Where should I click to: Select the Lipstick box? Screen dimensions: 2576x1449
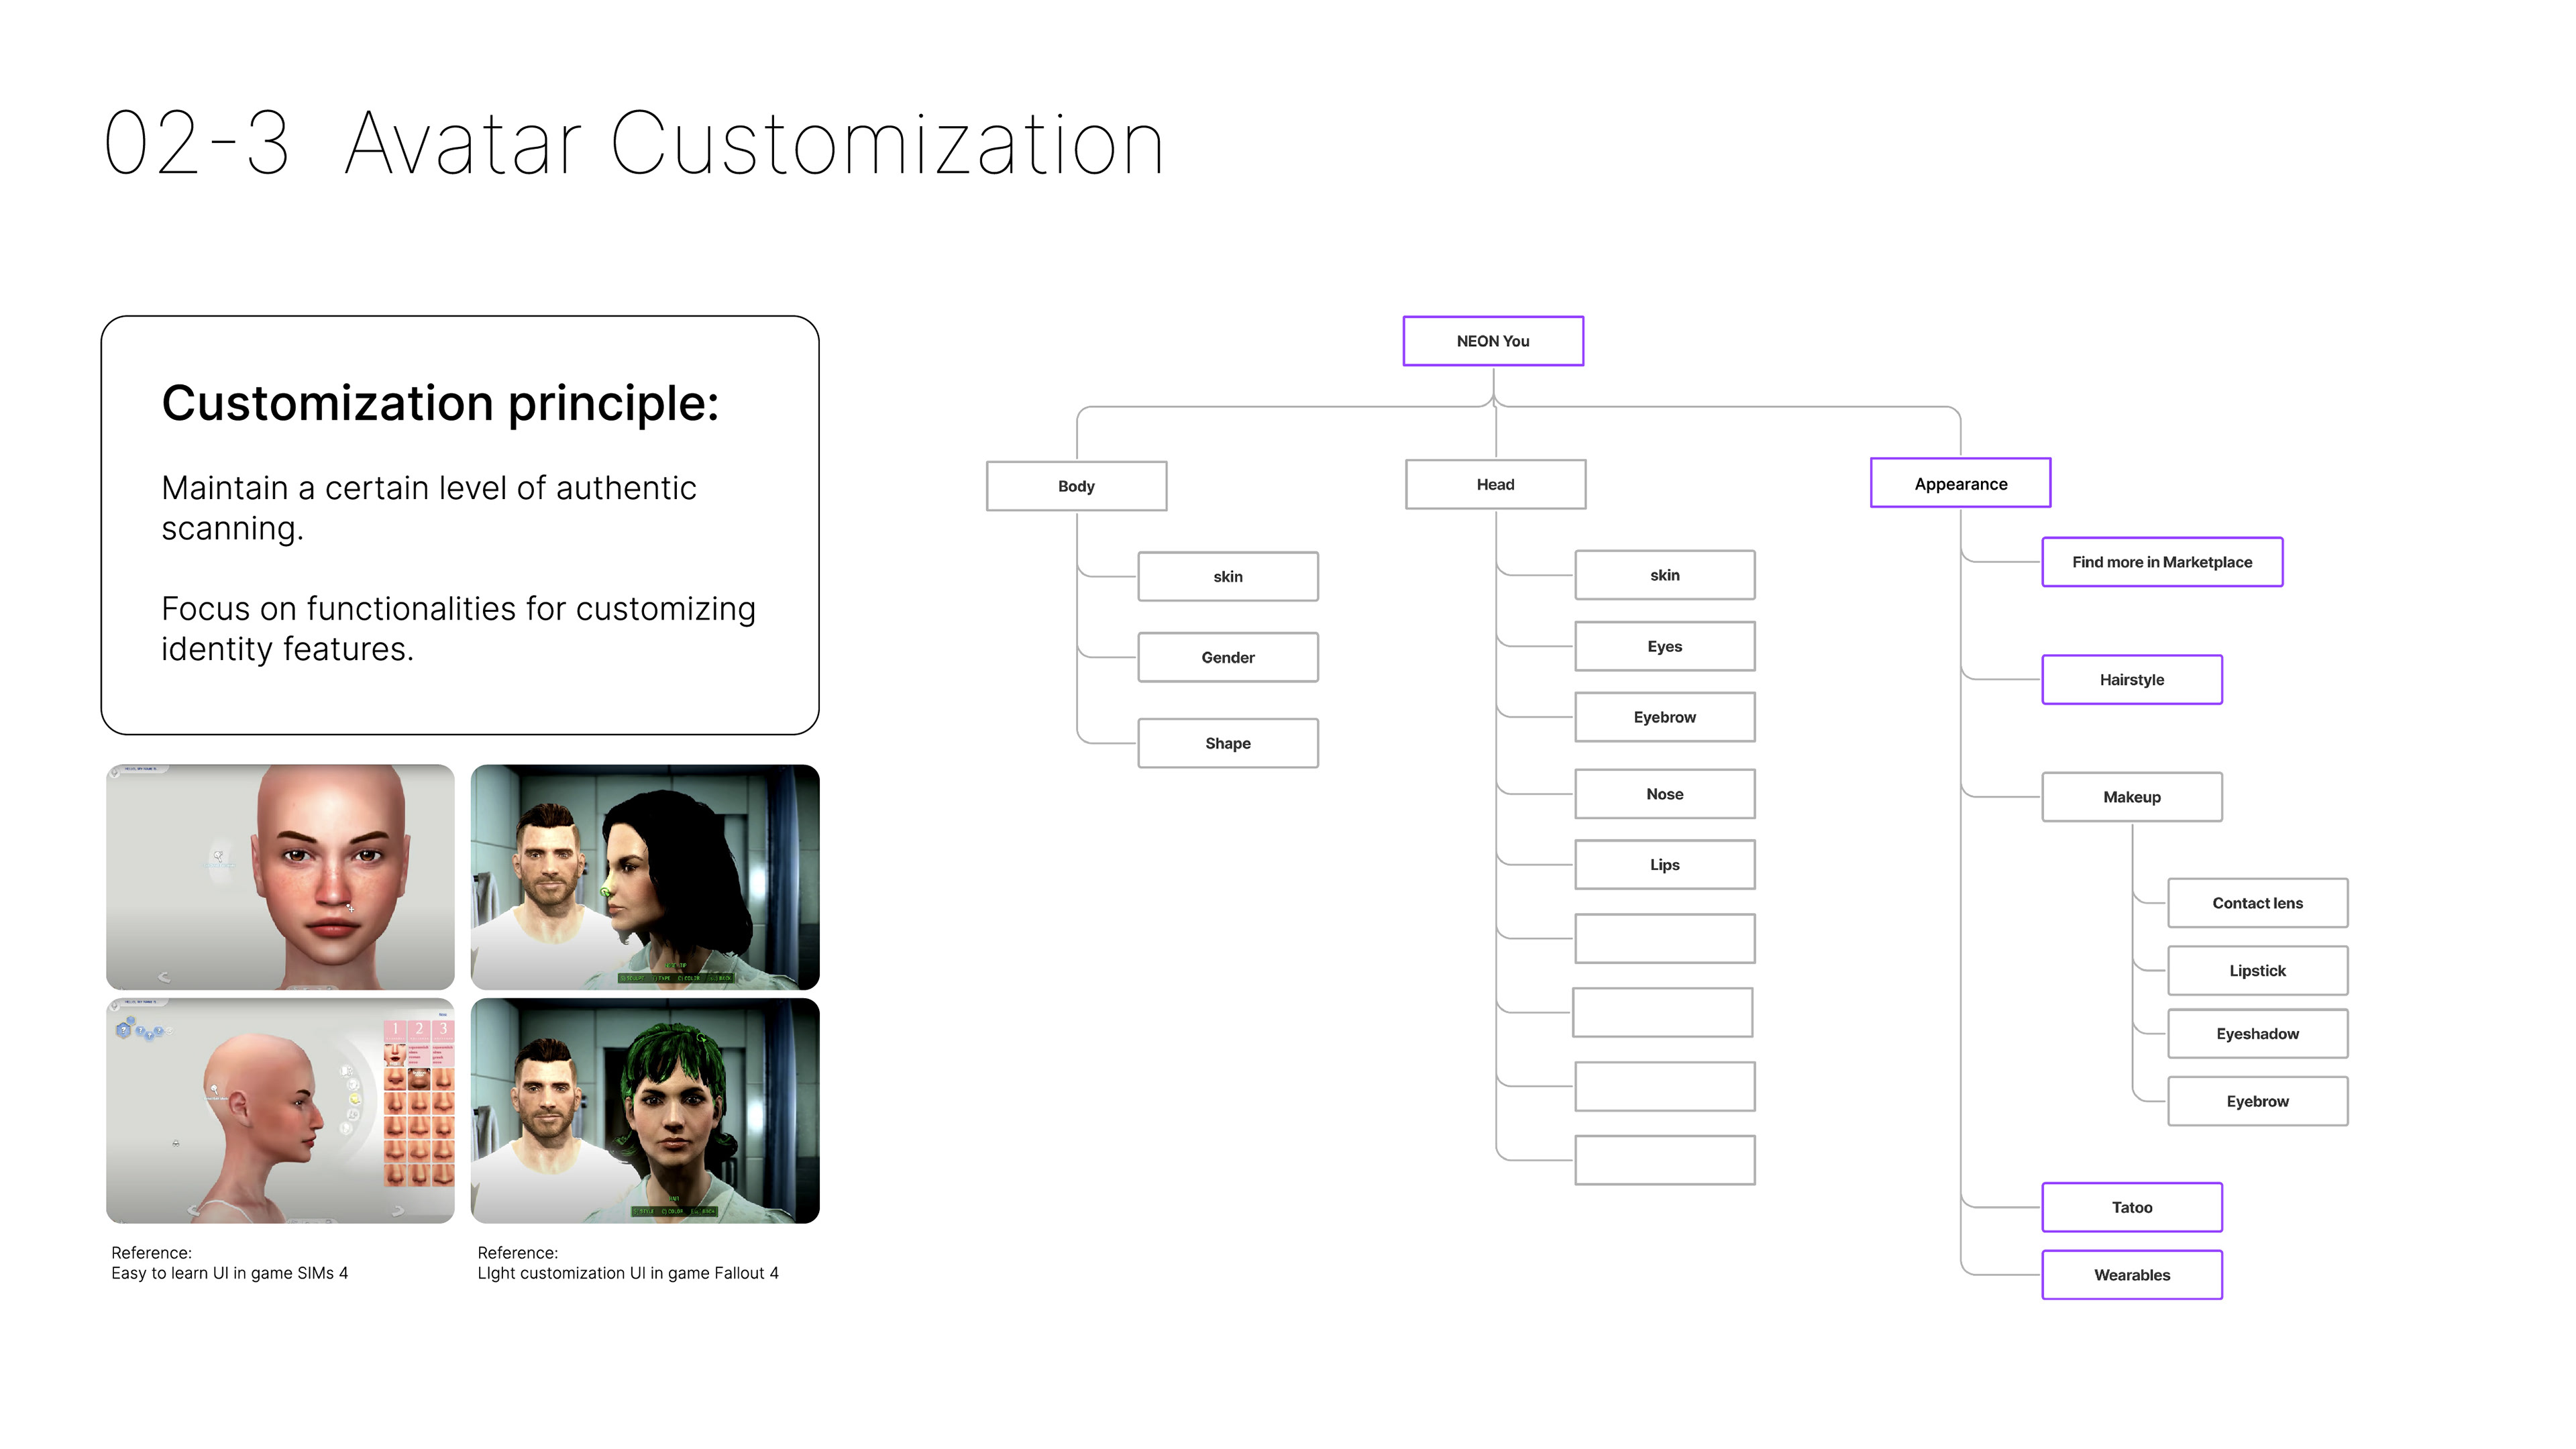(2256, 970)
